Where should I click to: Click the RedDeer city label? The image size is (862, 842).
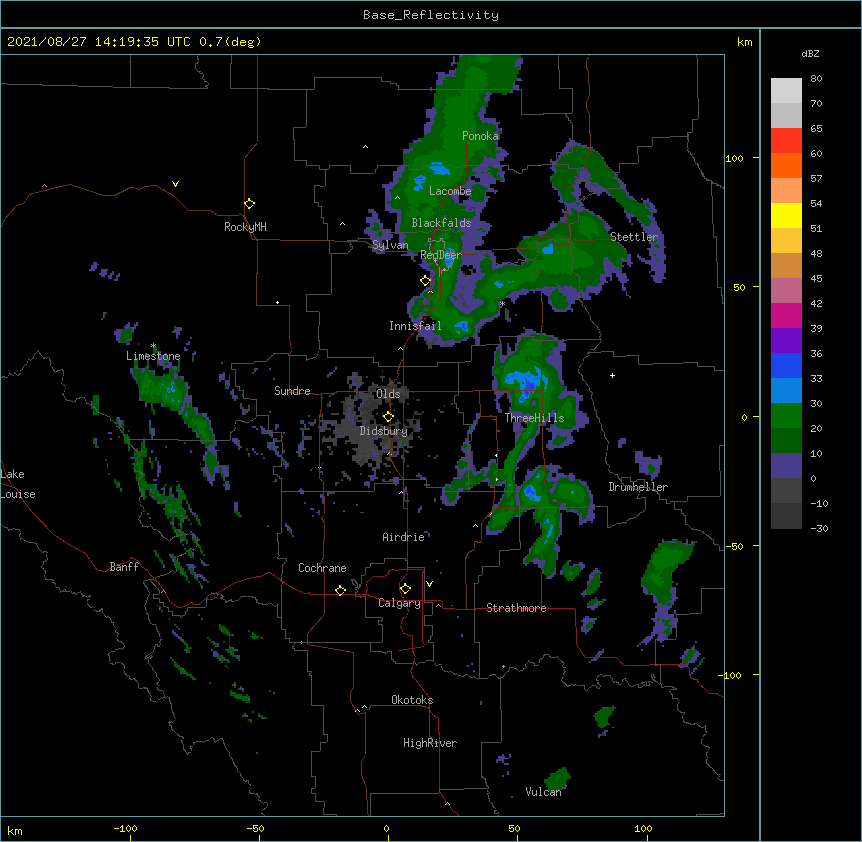pos(441,255)
